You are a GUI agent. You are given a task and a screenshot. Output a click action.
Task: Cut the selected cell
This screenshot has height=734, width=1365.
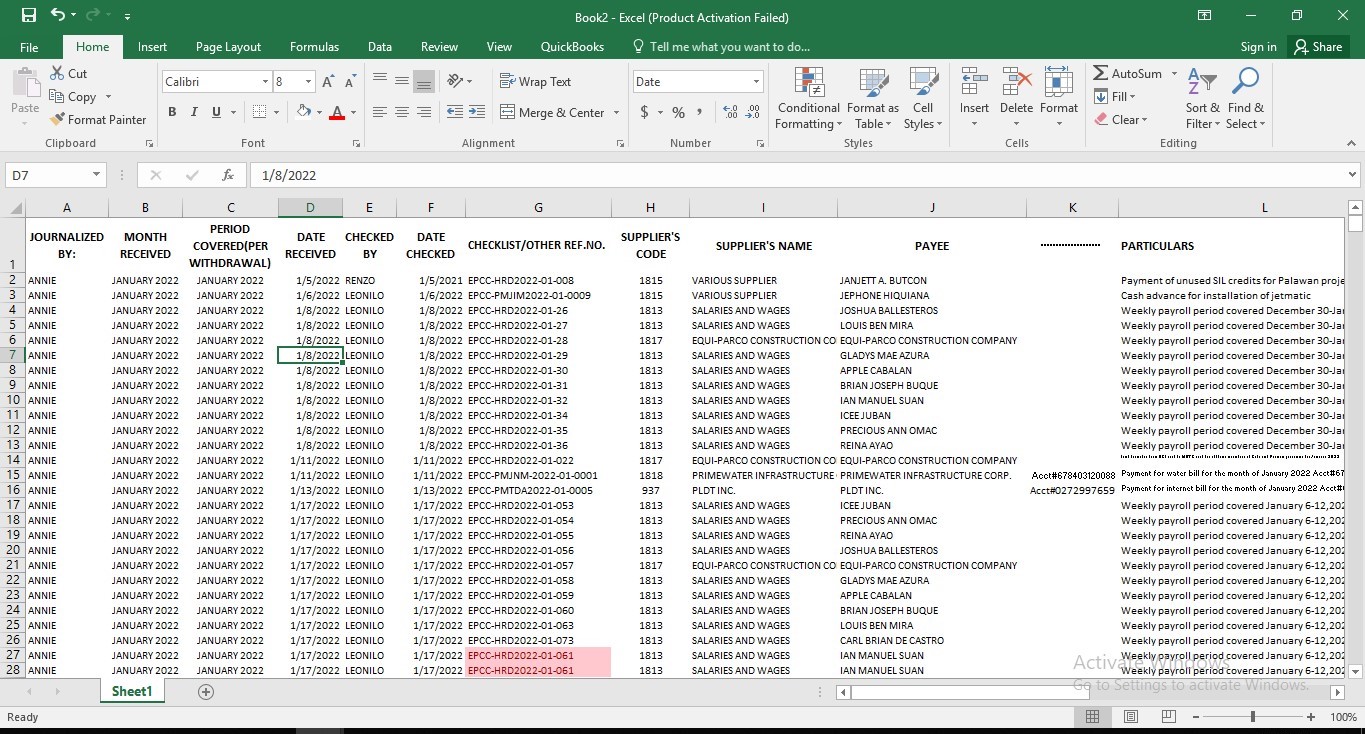pyautogui.click(x=68, y=74)
